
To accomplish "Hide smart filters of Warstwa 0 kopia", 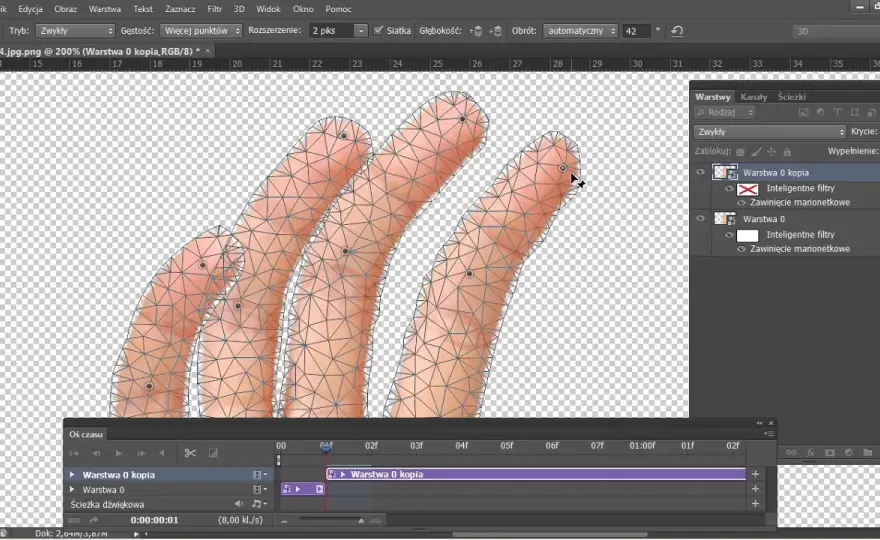I will pyautogui.click(x=728, y=189).
